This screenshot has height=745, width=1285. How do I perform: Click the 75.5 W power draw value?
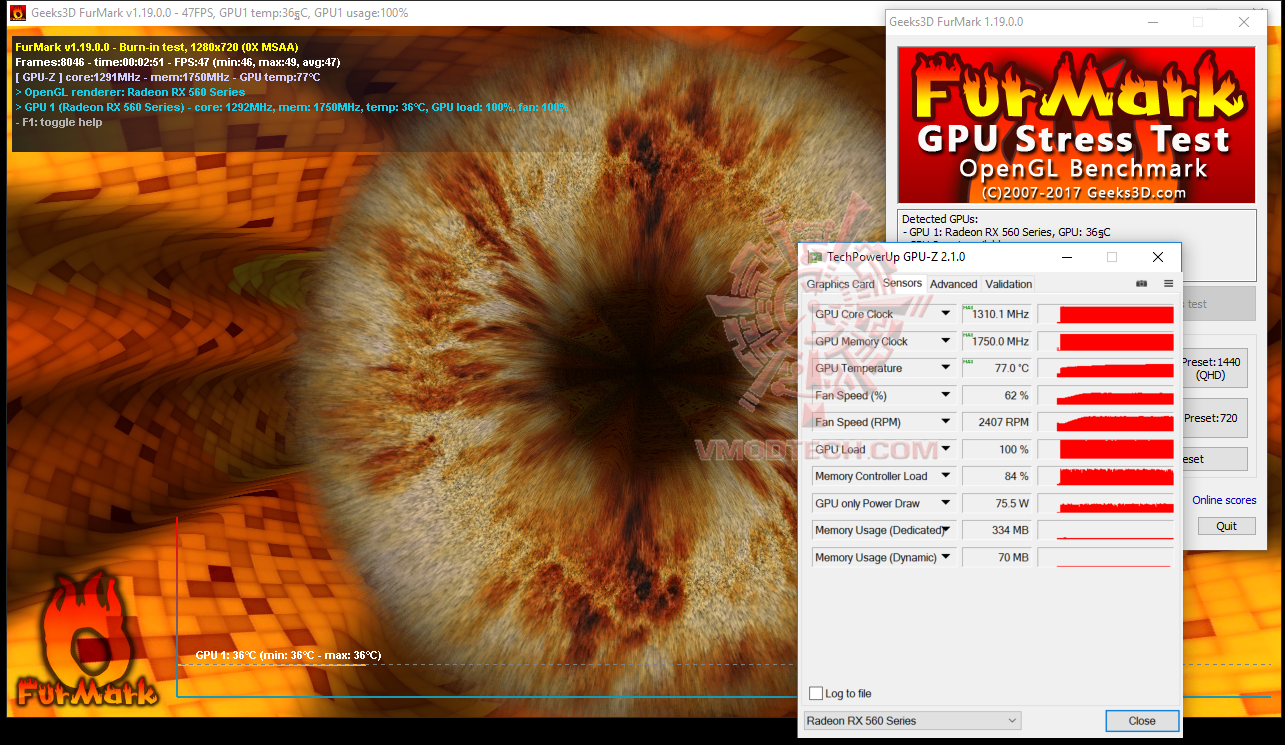coord(996,503)
